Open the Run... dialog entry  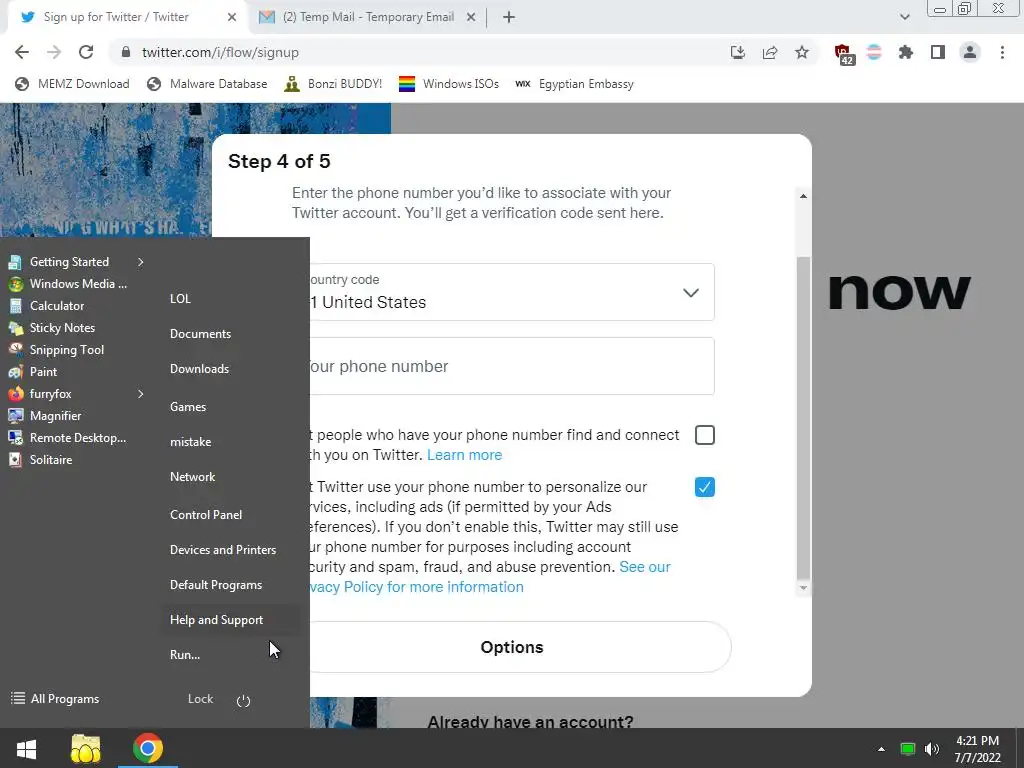185,654
